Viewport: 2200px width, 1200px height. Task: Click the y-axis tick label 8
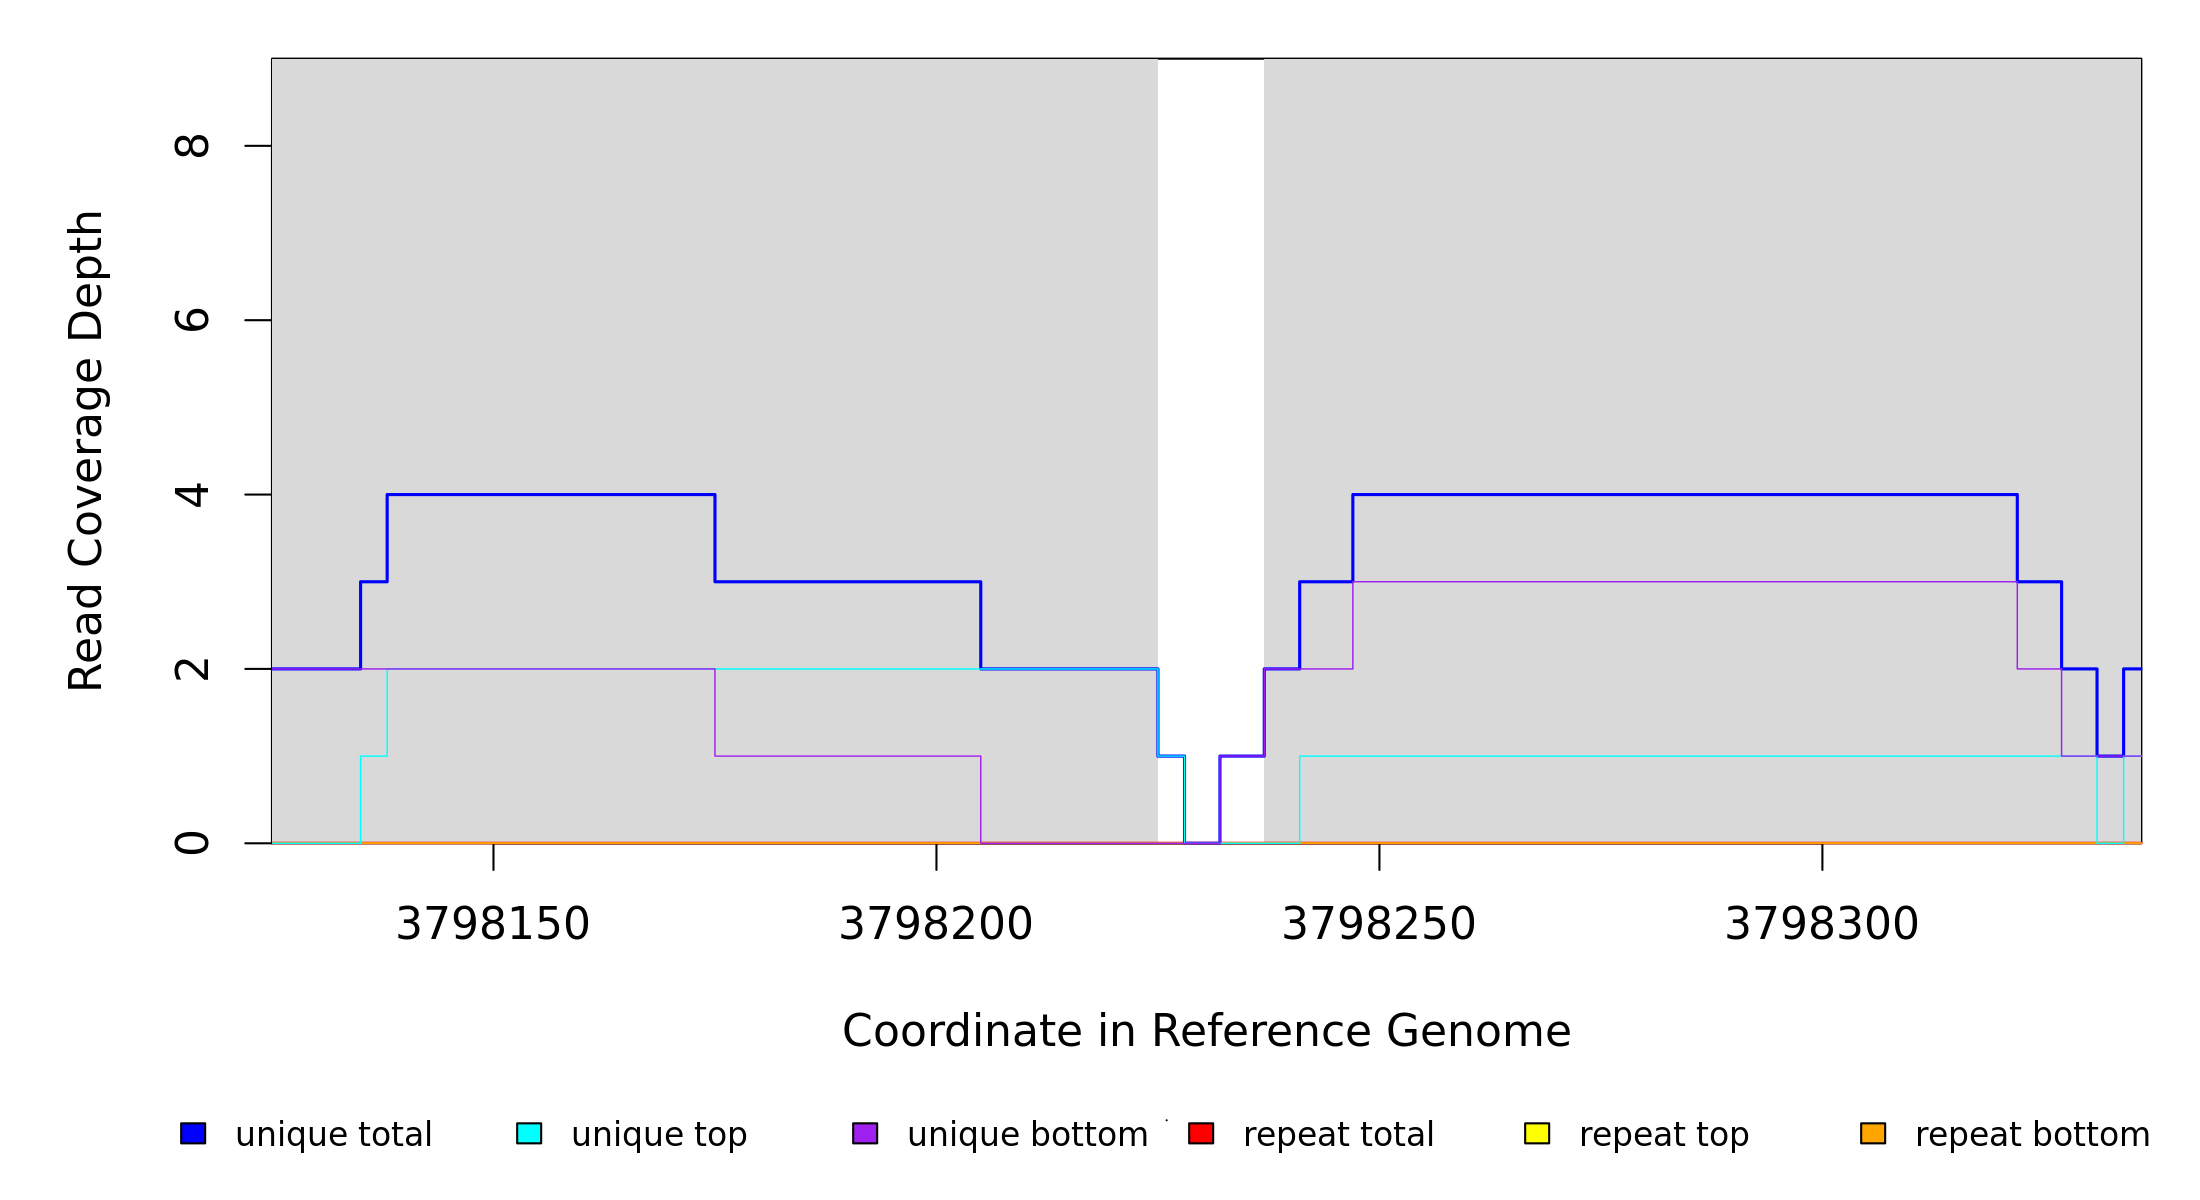(192, 146)
